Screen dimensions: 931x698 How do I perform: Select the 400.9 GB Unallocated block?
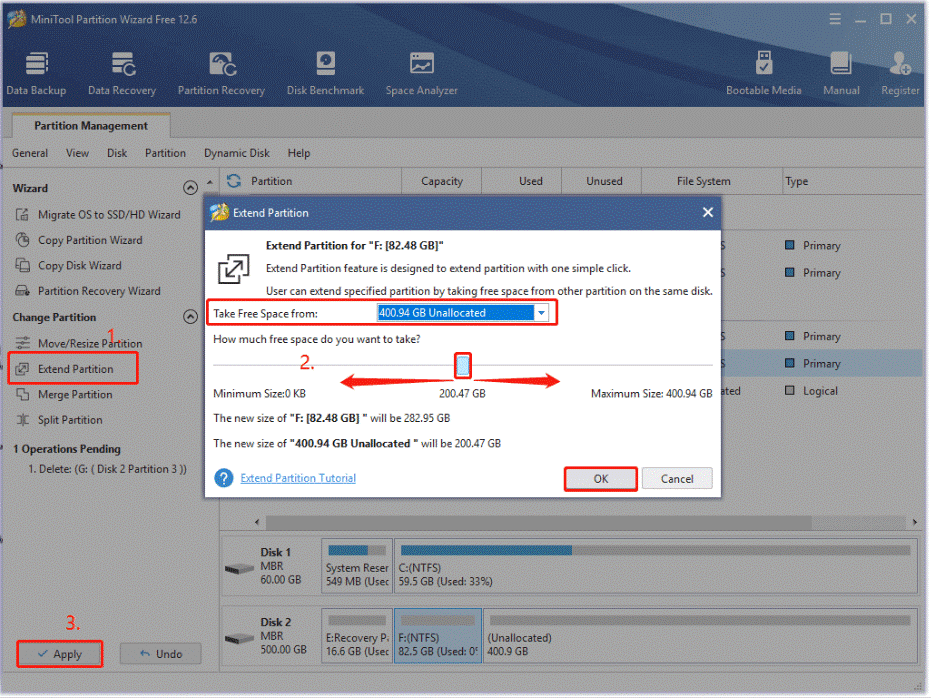tap(700, 636)
